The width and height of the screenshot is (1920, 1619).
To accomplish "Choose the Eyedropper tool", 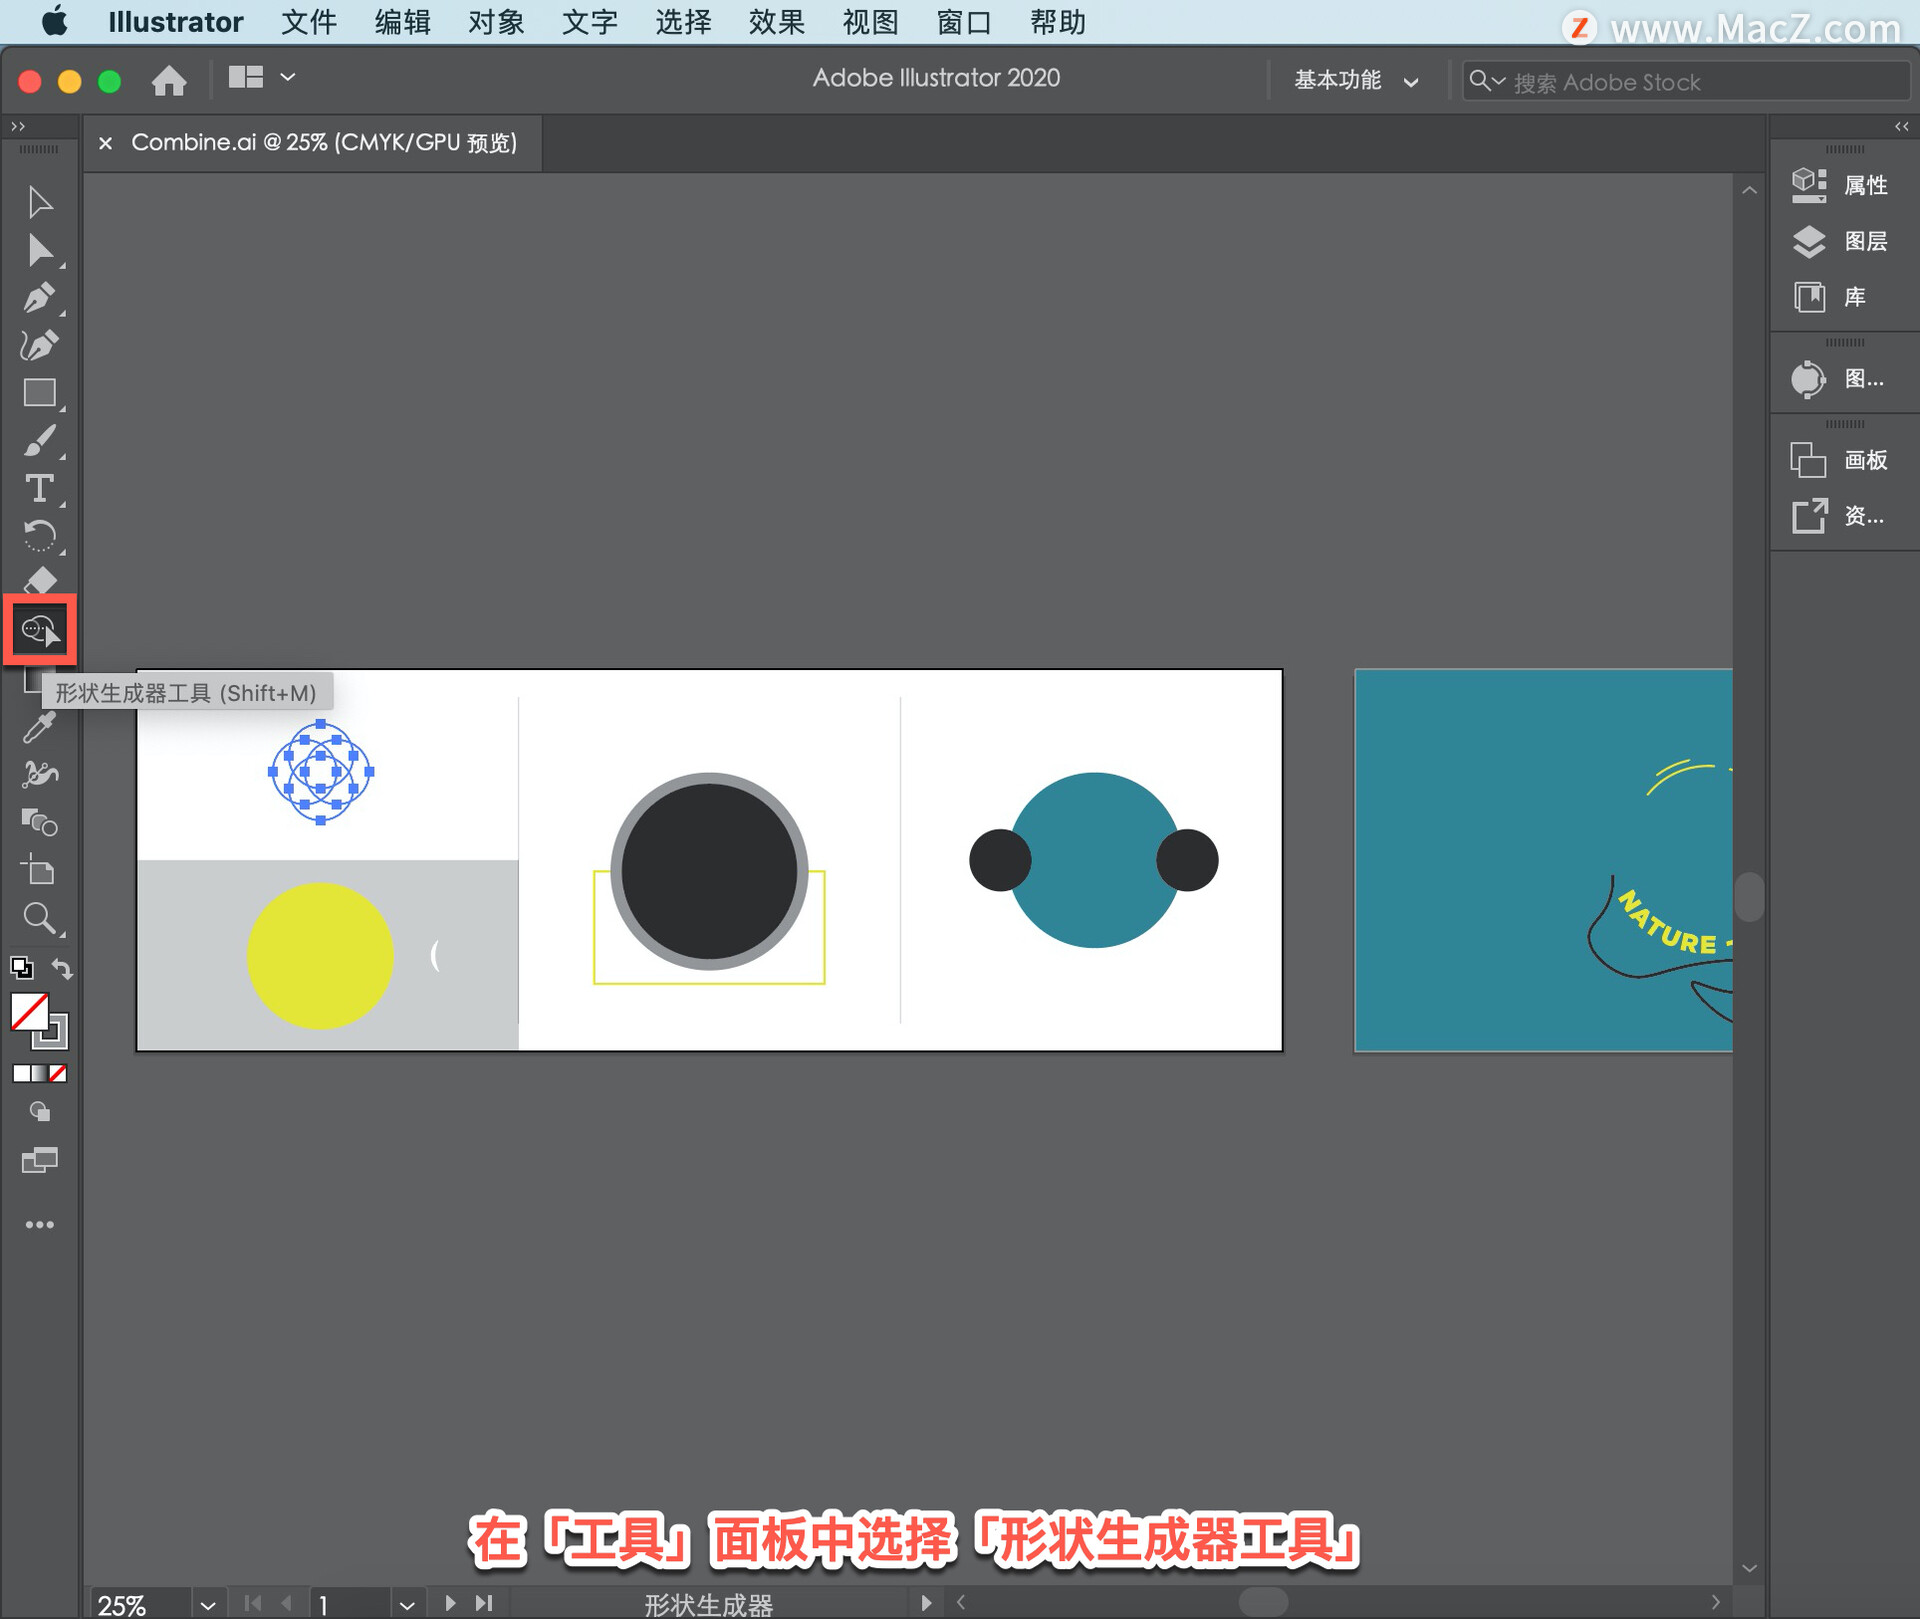I will click(x=40, y=727).
